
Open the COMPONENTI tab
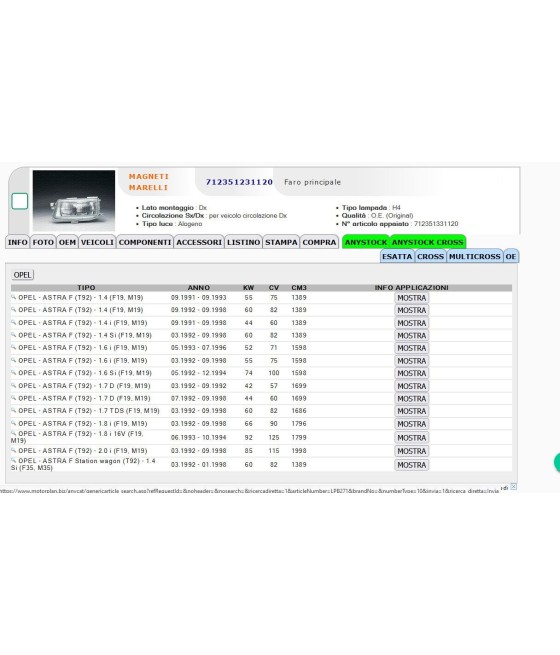click(x=144, y=242)
